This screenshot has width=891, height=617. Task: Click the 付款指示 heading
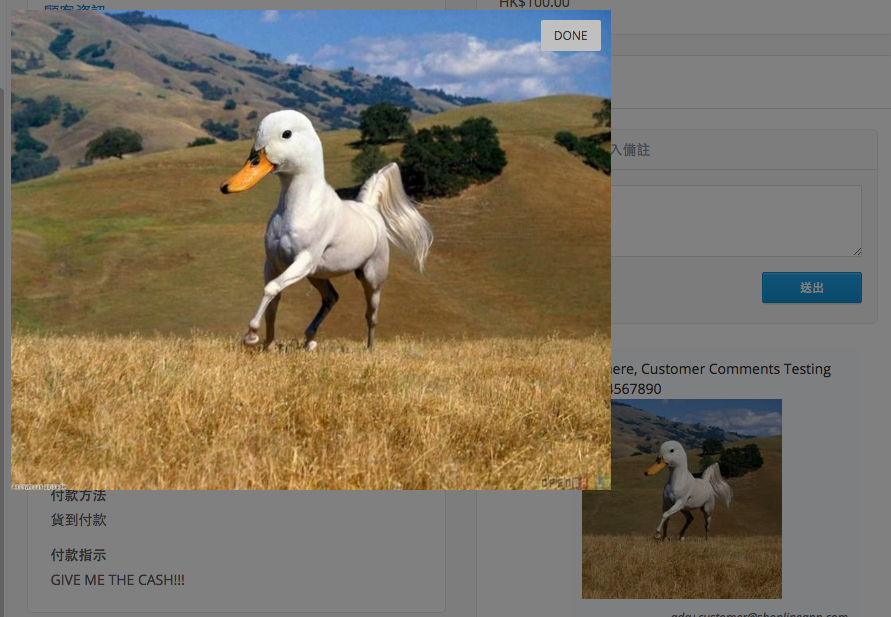[x=78, y=555]
